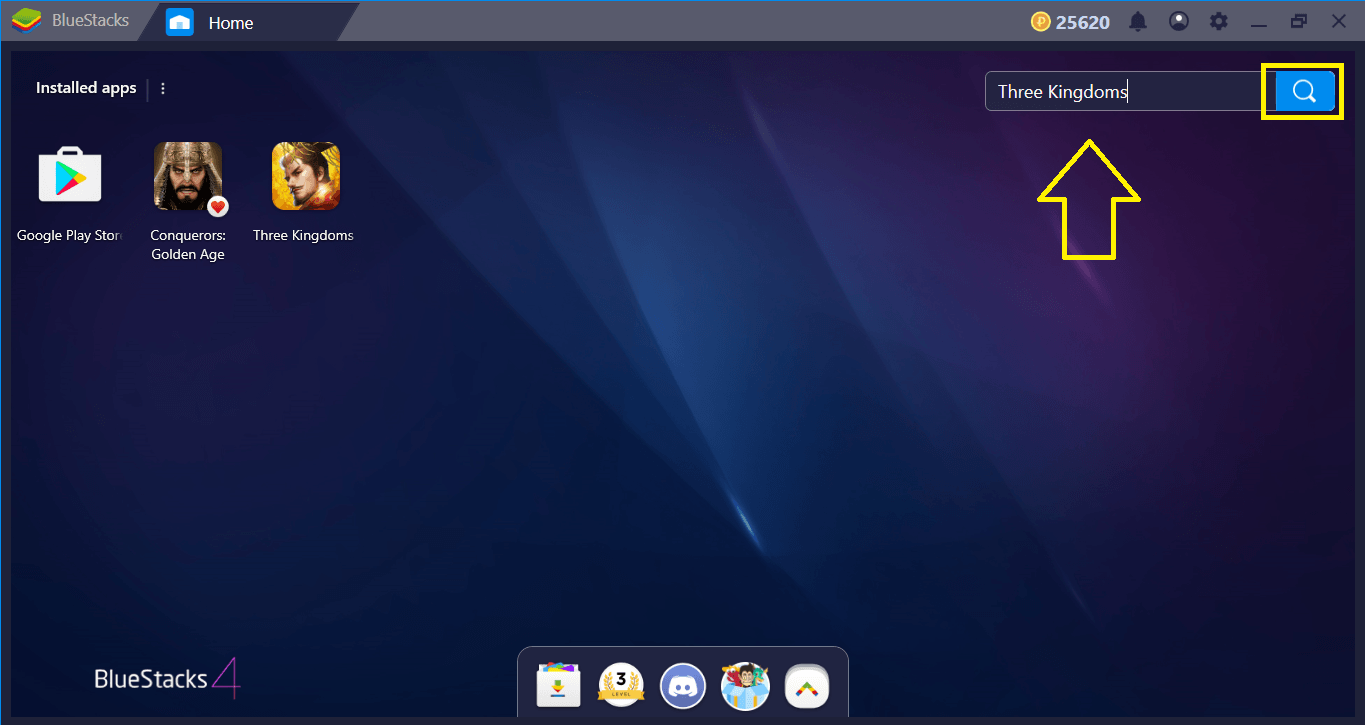The height and width of the screenshot is (725, 1365).
Task: Open the Google Play Store app
Action: click(x=69, y=176)
